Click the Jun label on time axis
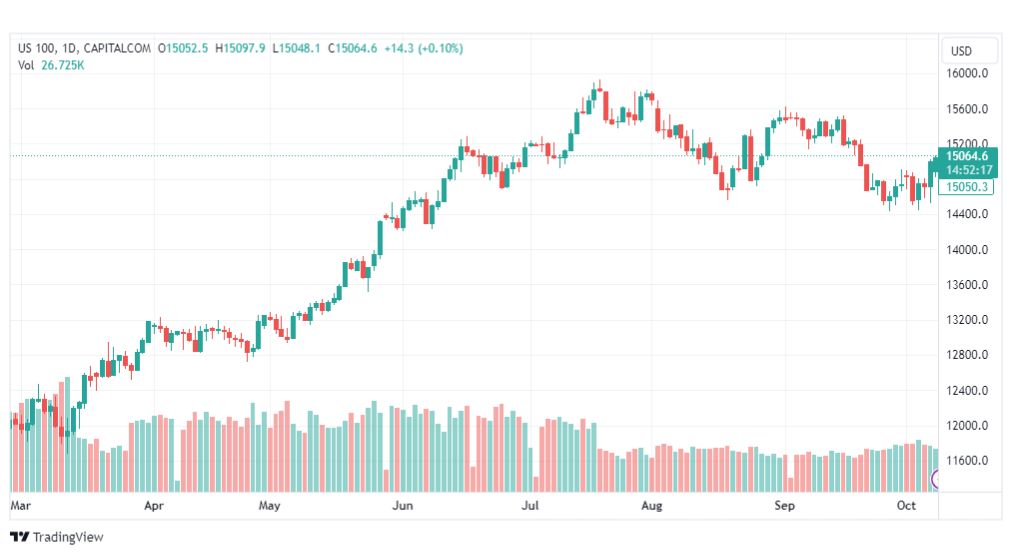 [x=402, y=505]
